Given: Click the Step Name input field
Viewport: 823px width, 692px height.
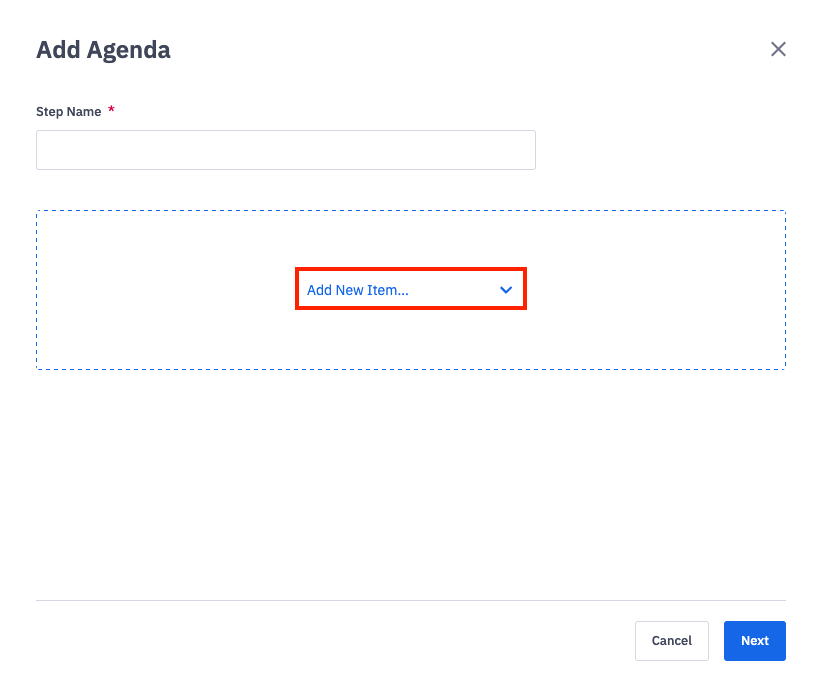Looking at the screenshot, I should pyautogui.click(x=285, y=150).
